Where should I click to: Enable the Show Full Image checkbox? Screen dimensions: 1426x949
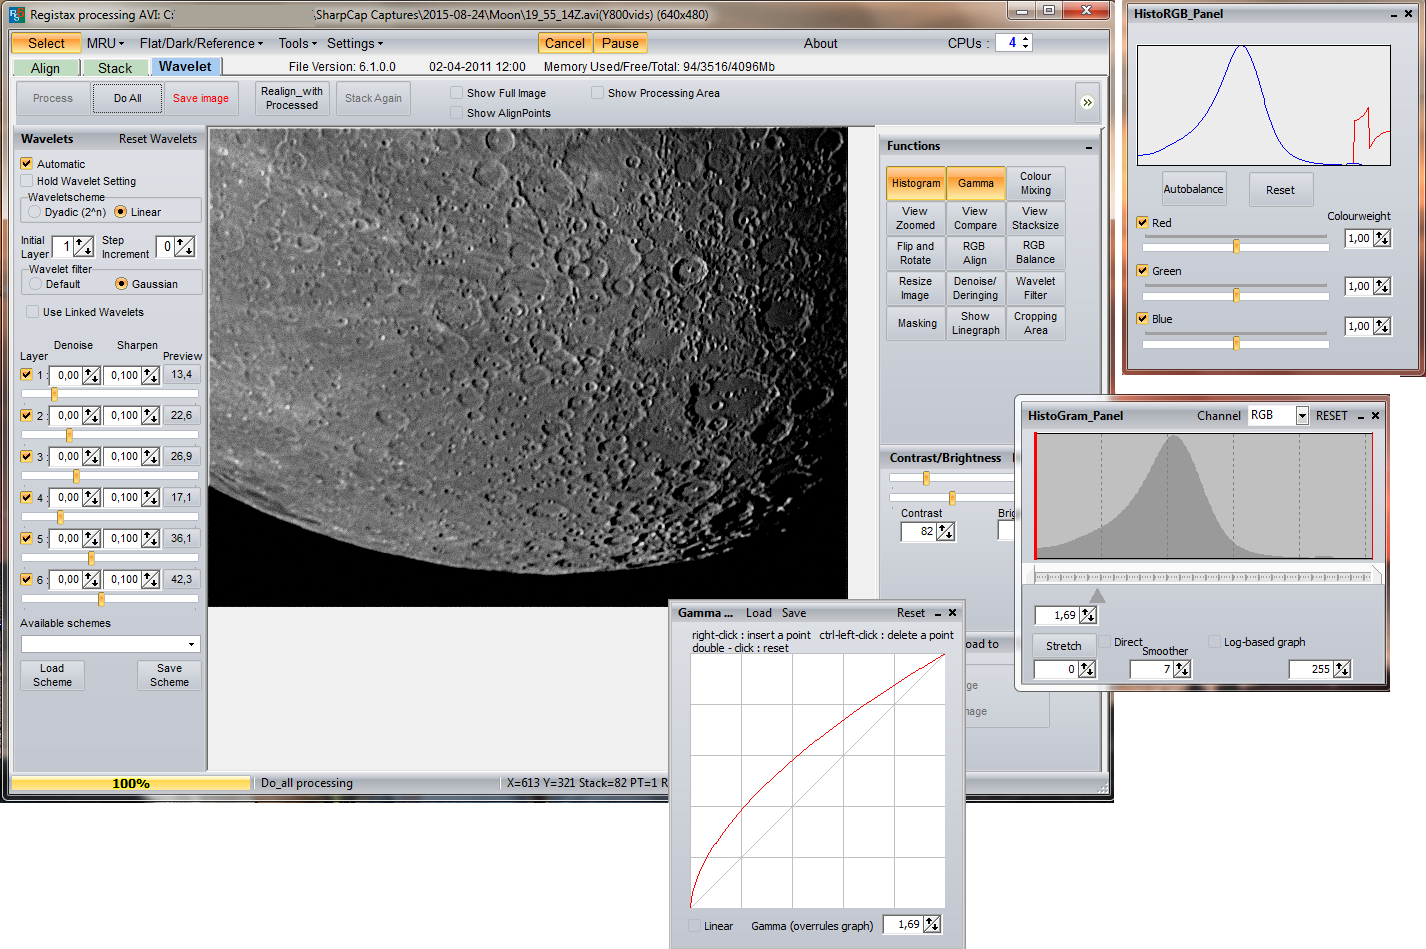point(457,93)
